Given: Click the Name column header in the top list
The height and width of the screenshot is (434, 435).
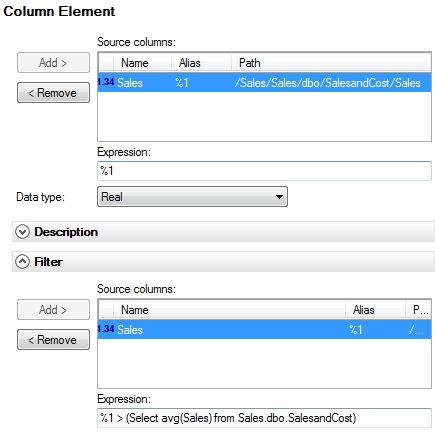Looking at the screenshot, I should 142,63.
